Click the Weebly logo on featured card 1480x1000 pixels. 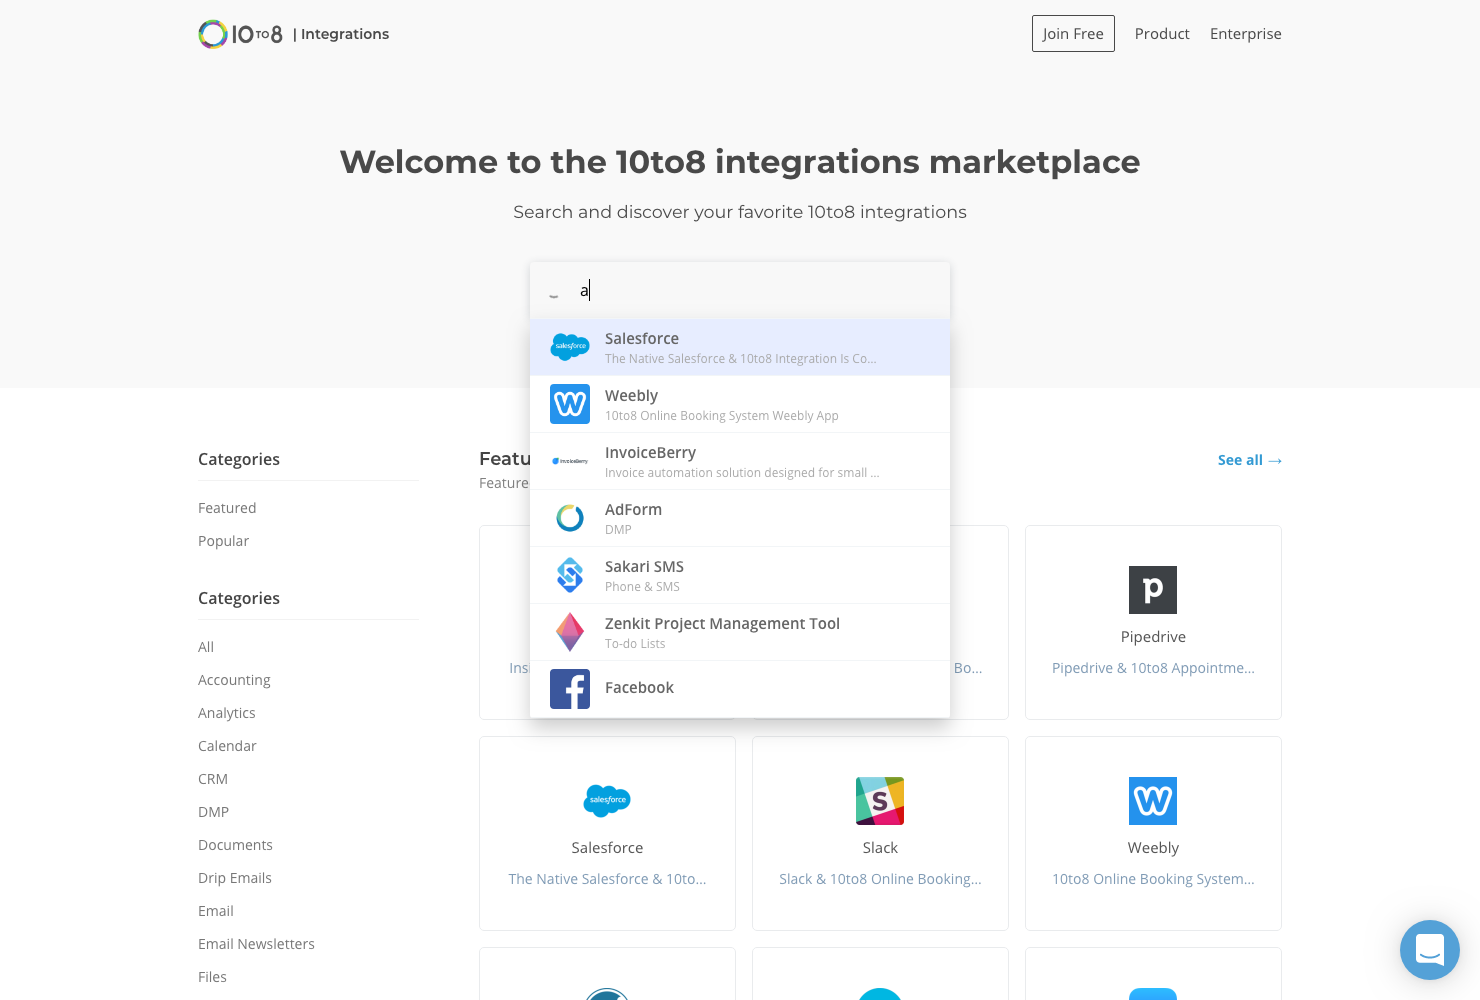pyautogui.click(x=1153, y=801)
